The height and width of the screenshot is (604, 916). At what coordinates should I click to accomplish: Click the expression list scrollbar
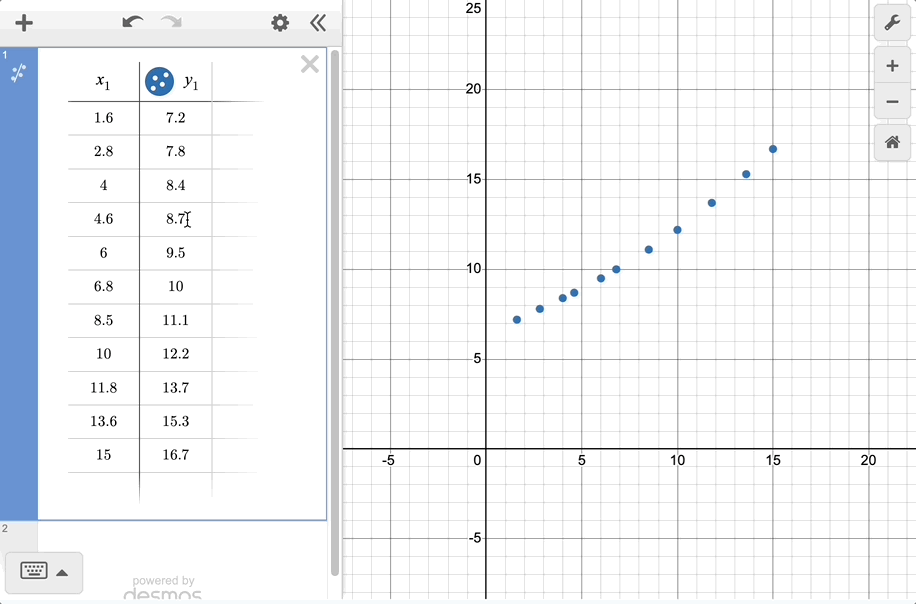[335, 300]
